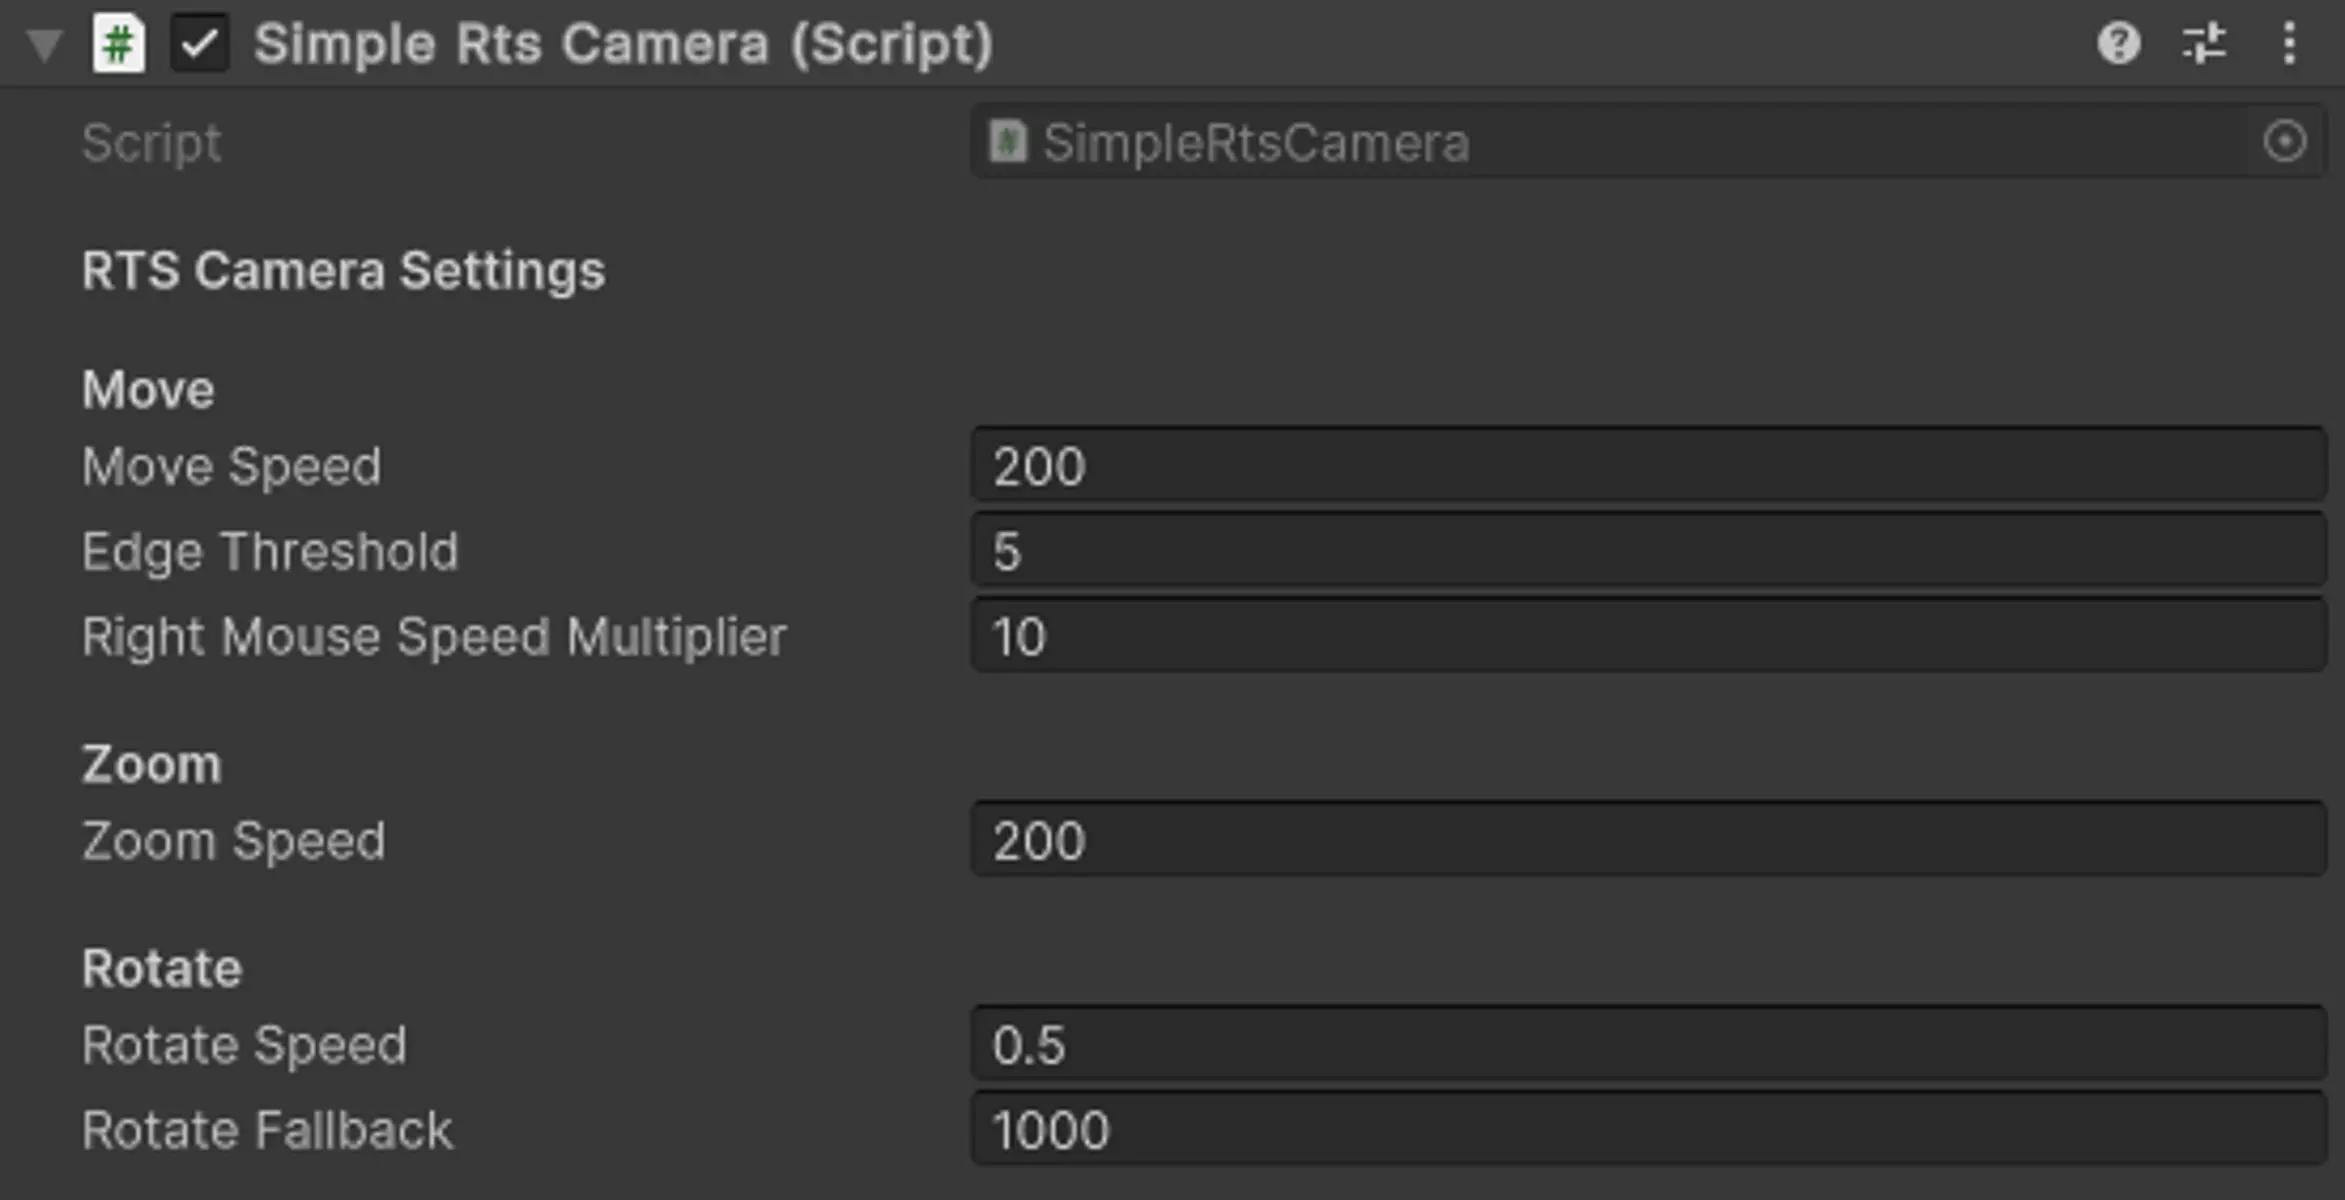
Task: Click the SimpleRtsCamera script reference field
Action: [1600, 141]
